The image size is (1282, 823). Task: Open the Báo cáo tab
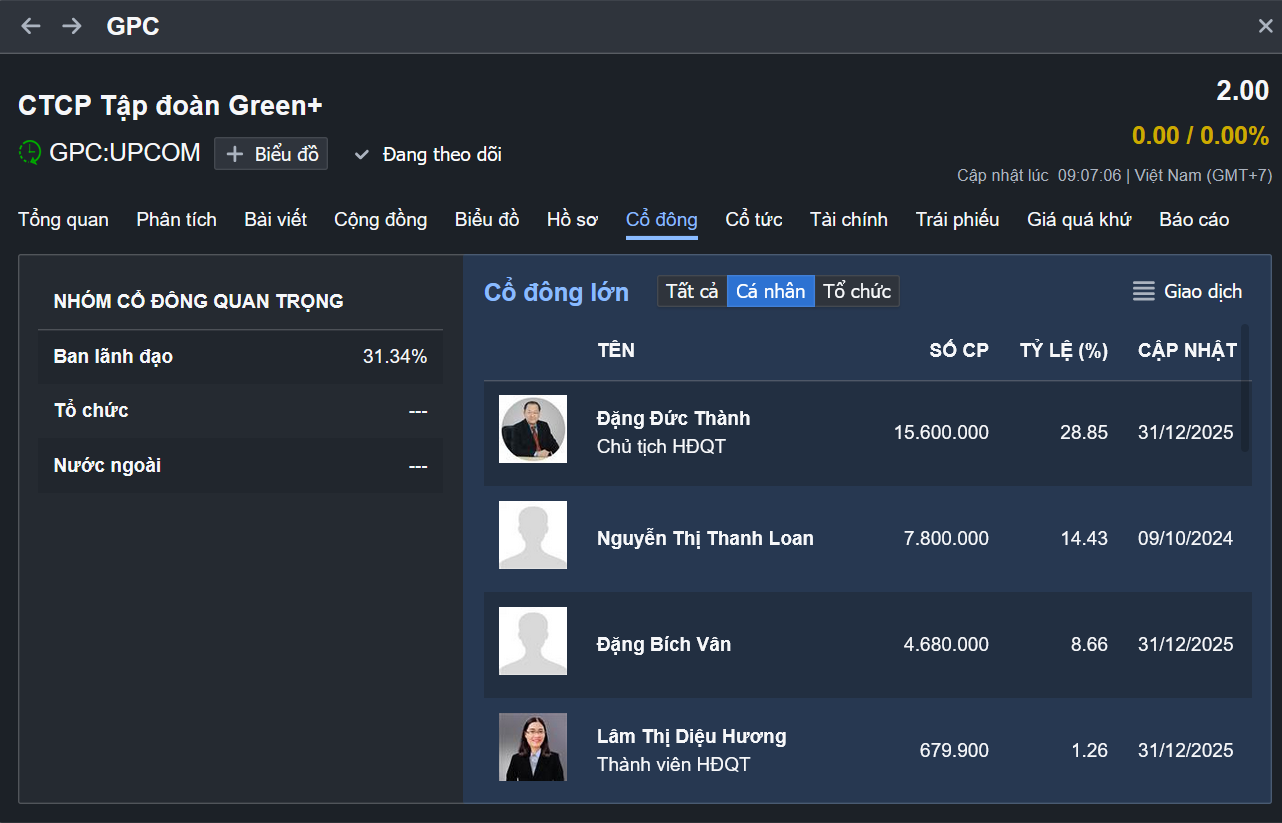coord(1194,219)
